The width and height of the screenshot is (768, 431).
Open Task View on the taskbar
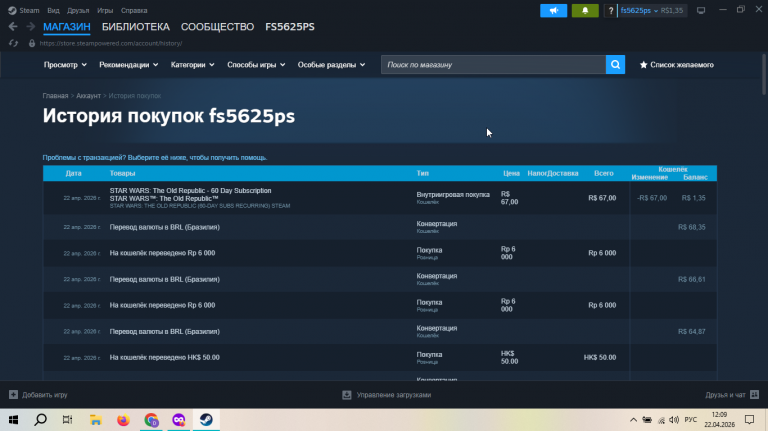pos(68,420)
